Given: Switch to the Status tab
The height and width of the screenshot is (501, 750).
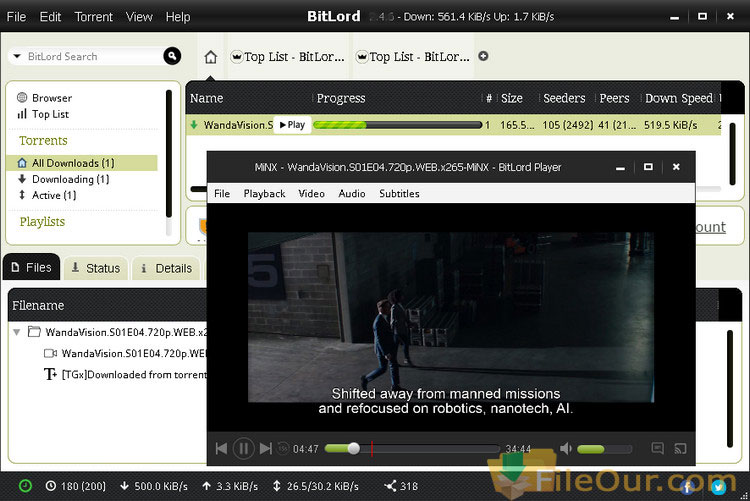Looking at the screenshot, I should (96, 268).
